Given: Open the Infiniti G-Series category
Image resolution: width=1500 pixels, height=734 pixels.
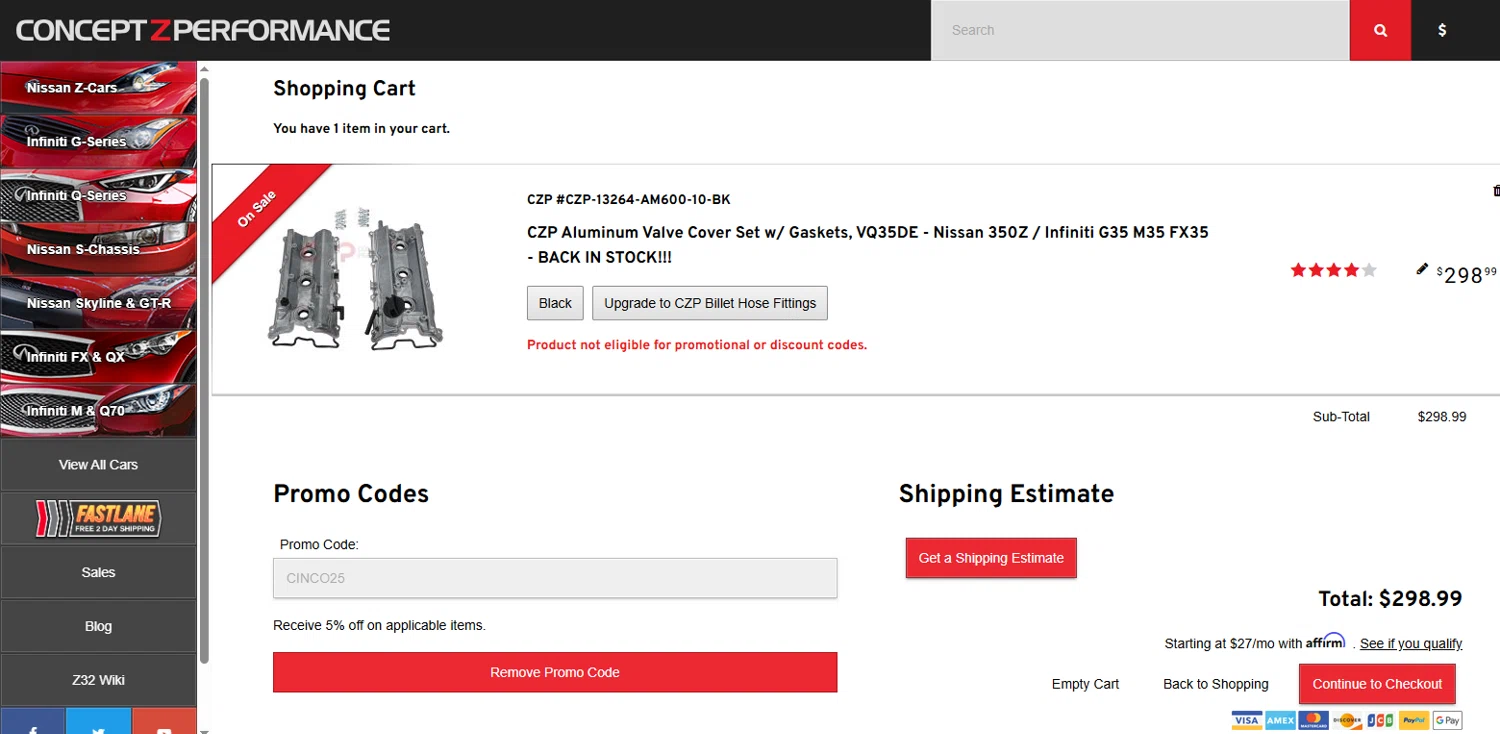Looking at the screenshot, I should (x=98, y=142).
